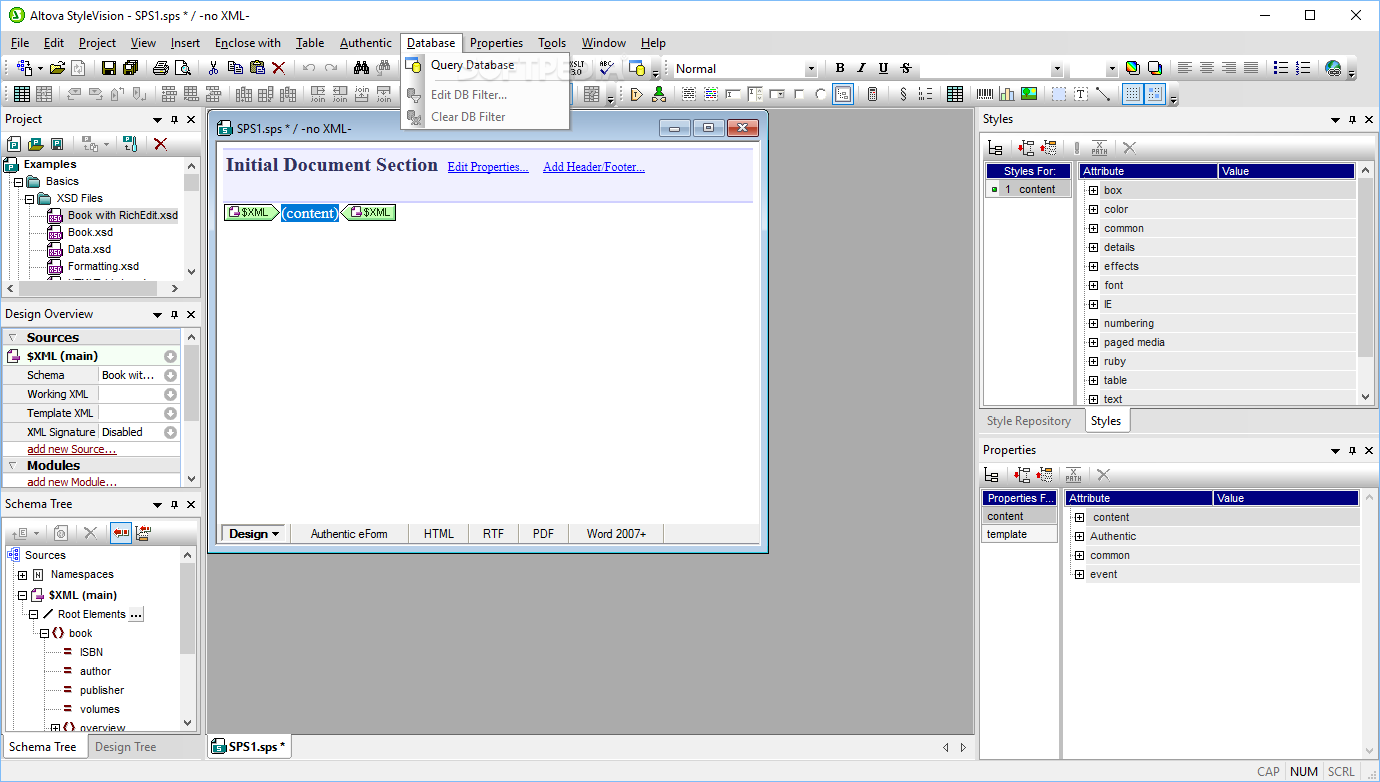Toggle Bold formatting
Viewport: 1380px width, 782px height.
[x=840, y=68]
